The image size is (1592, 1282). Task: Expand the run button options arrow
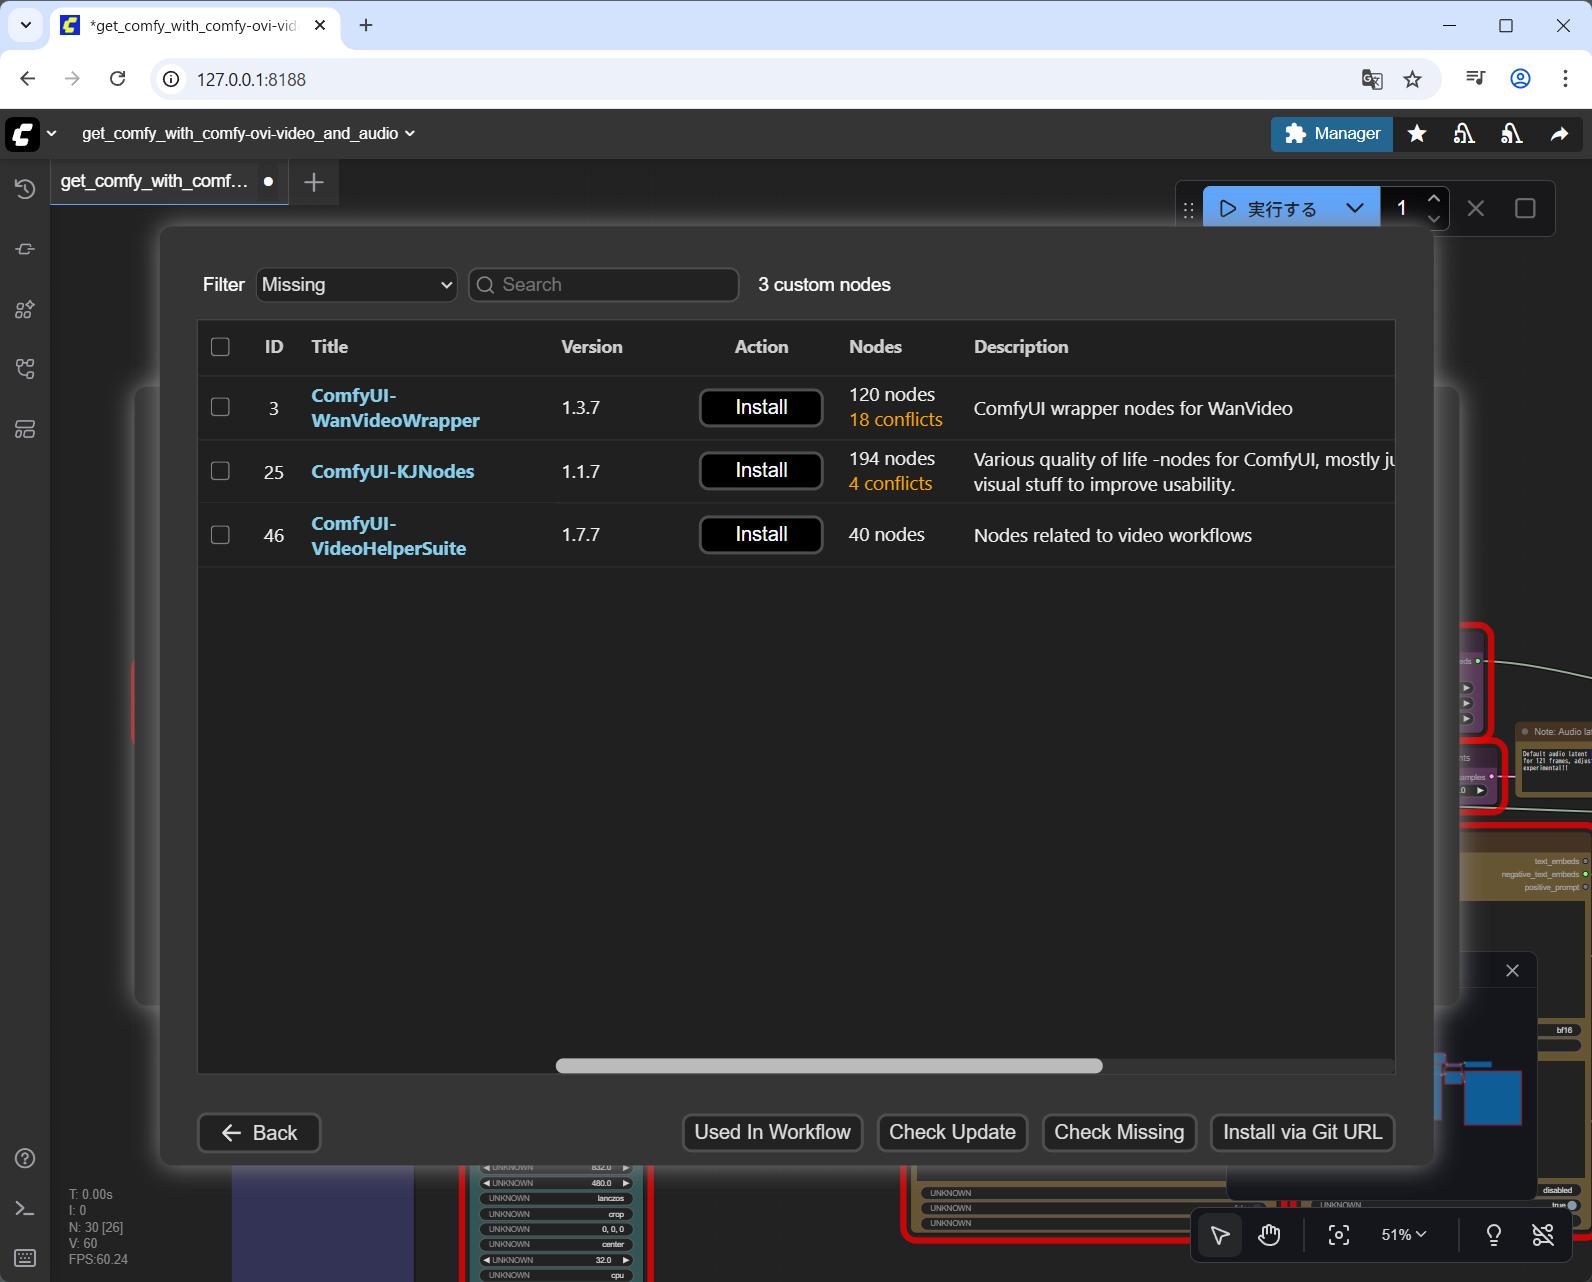click(1355, 208)
